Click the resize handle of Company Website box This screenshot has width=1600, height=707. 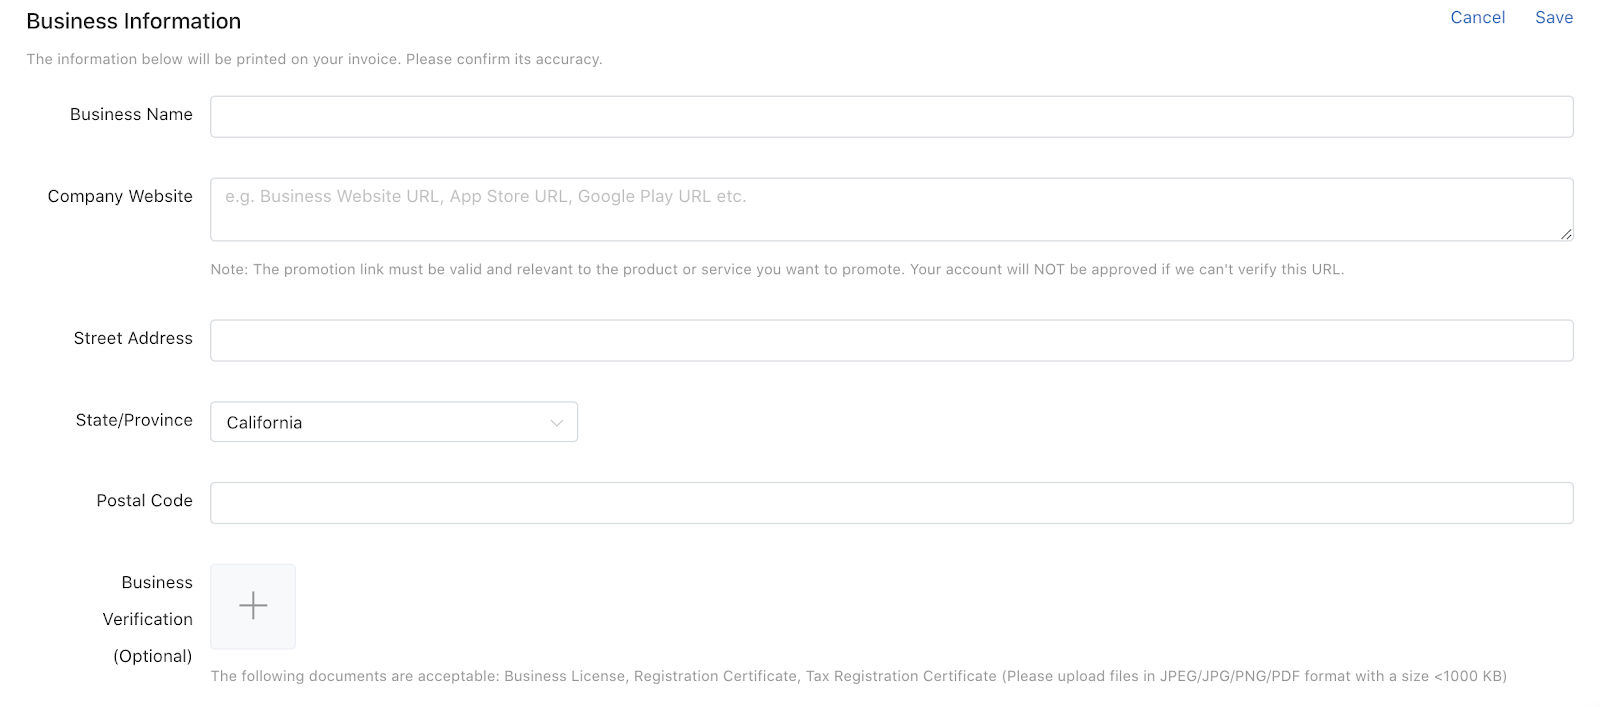(x=1565, y=234)
